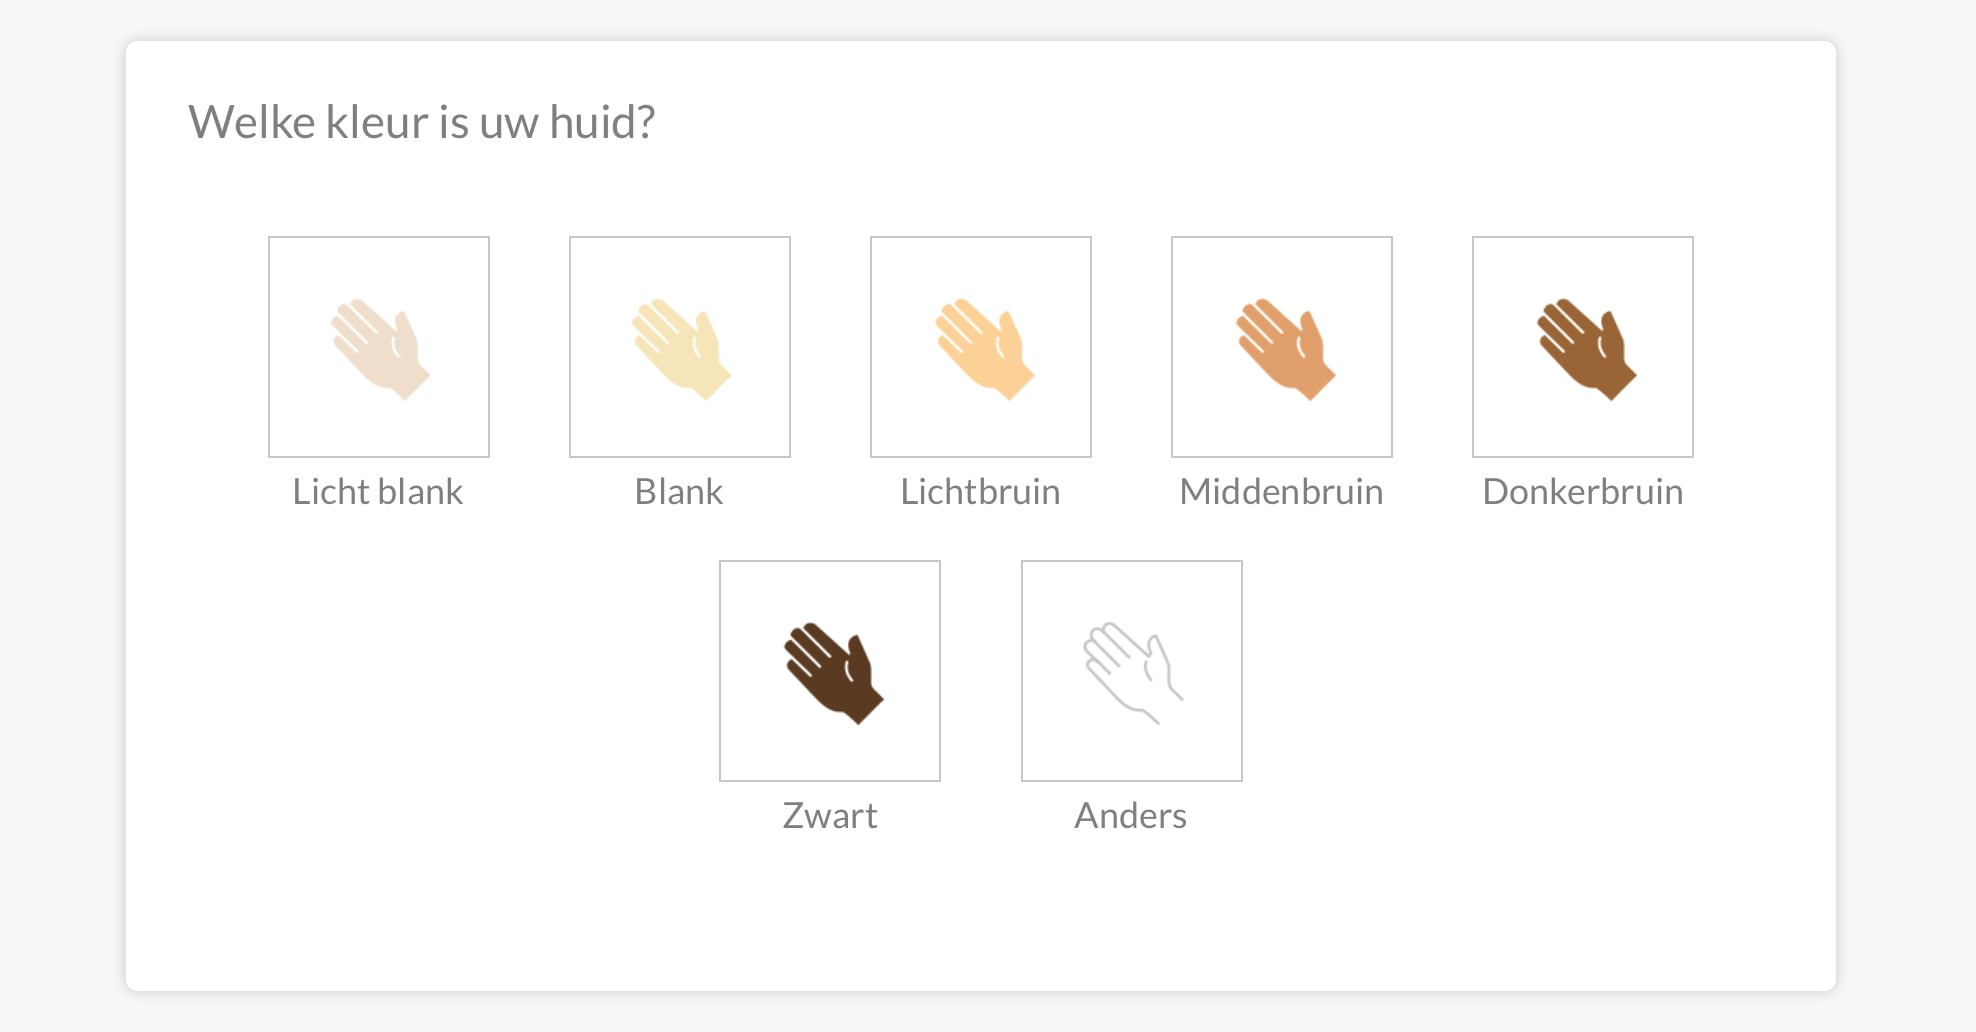Click the 'Lichtbruin' text label

tap(980, 492)
